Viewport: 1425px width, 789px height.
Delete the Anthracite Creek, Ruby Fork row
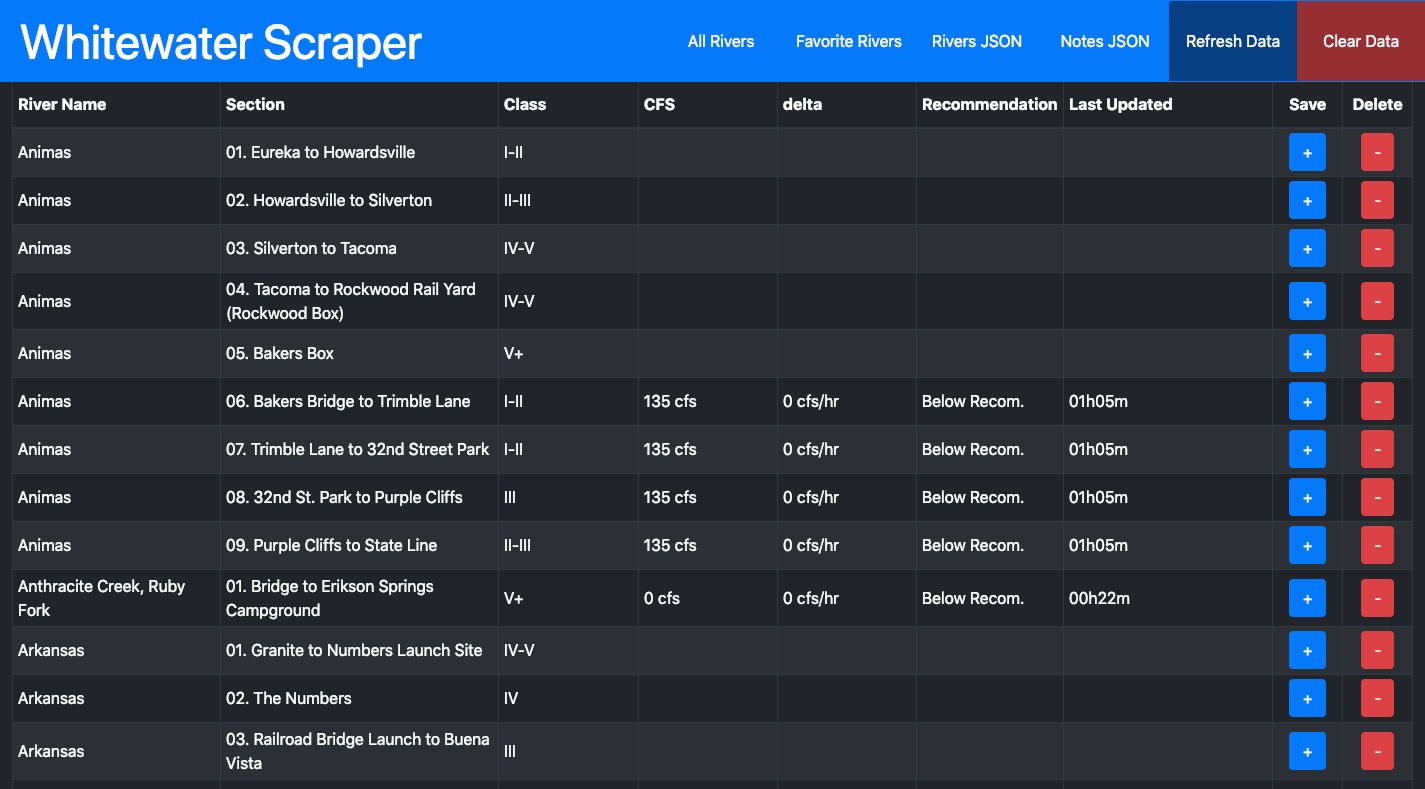(1377, 598)
